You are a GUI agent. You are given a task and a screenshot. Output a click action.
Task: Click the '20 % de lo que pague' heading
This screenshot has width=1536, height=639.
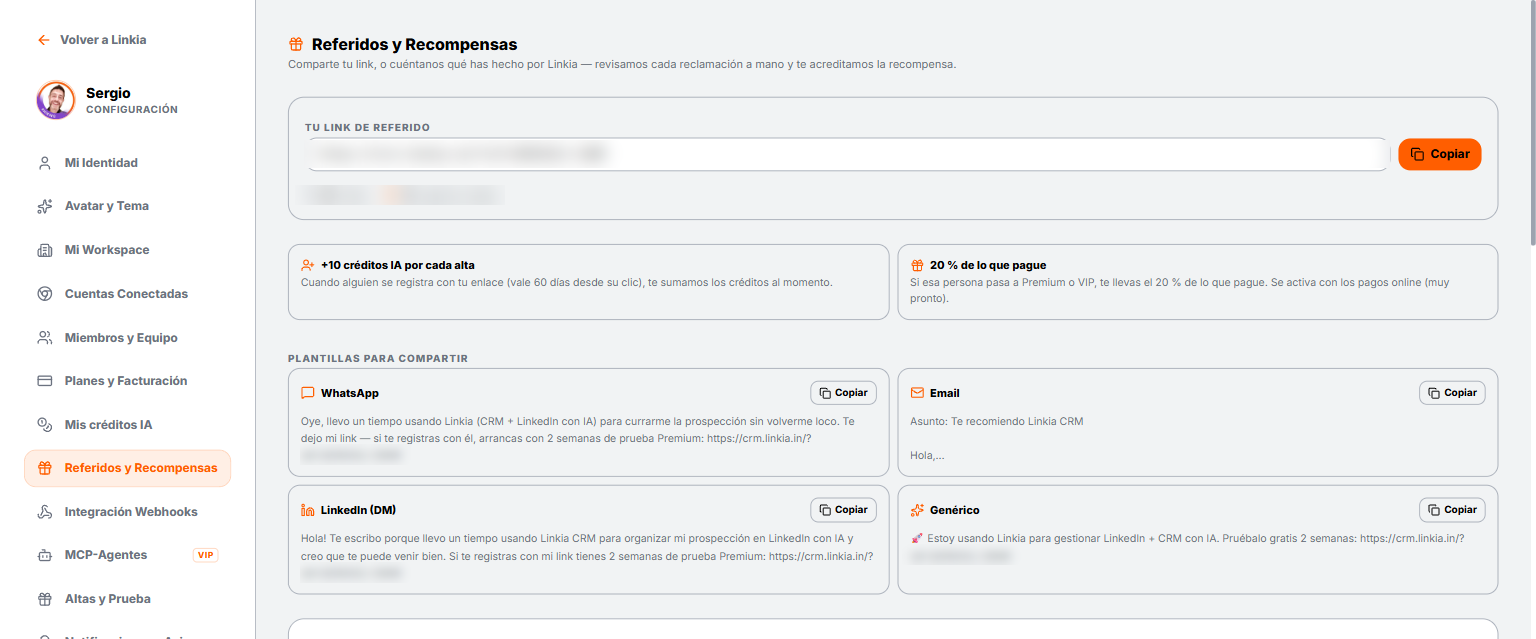[x=988, y=266]
